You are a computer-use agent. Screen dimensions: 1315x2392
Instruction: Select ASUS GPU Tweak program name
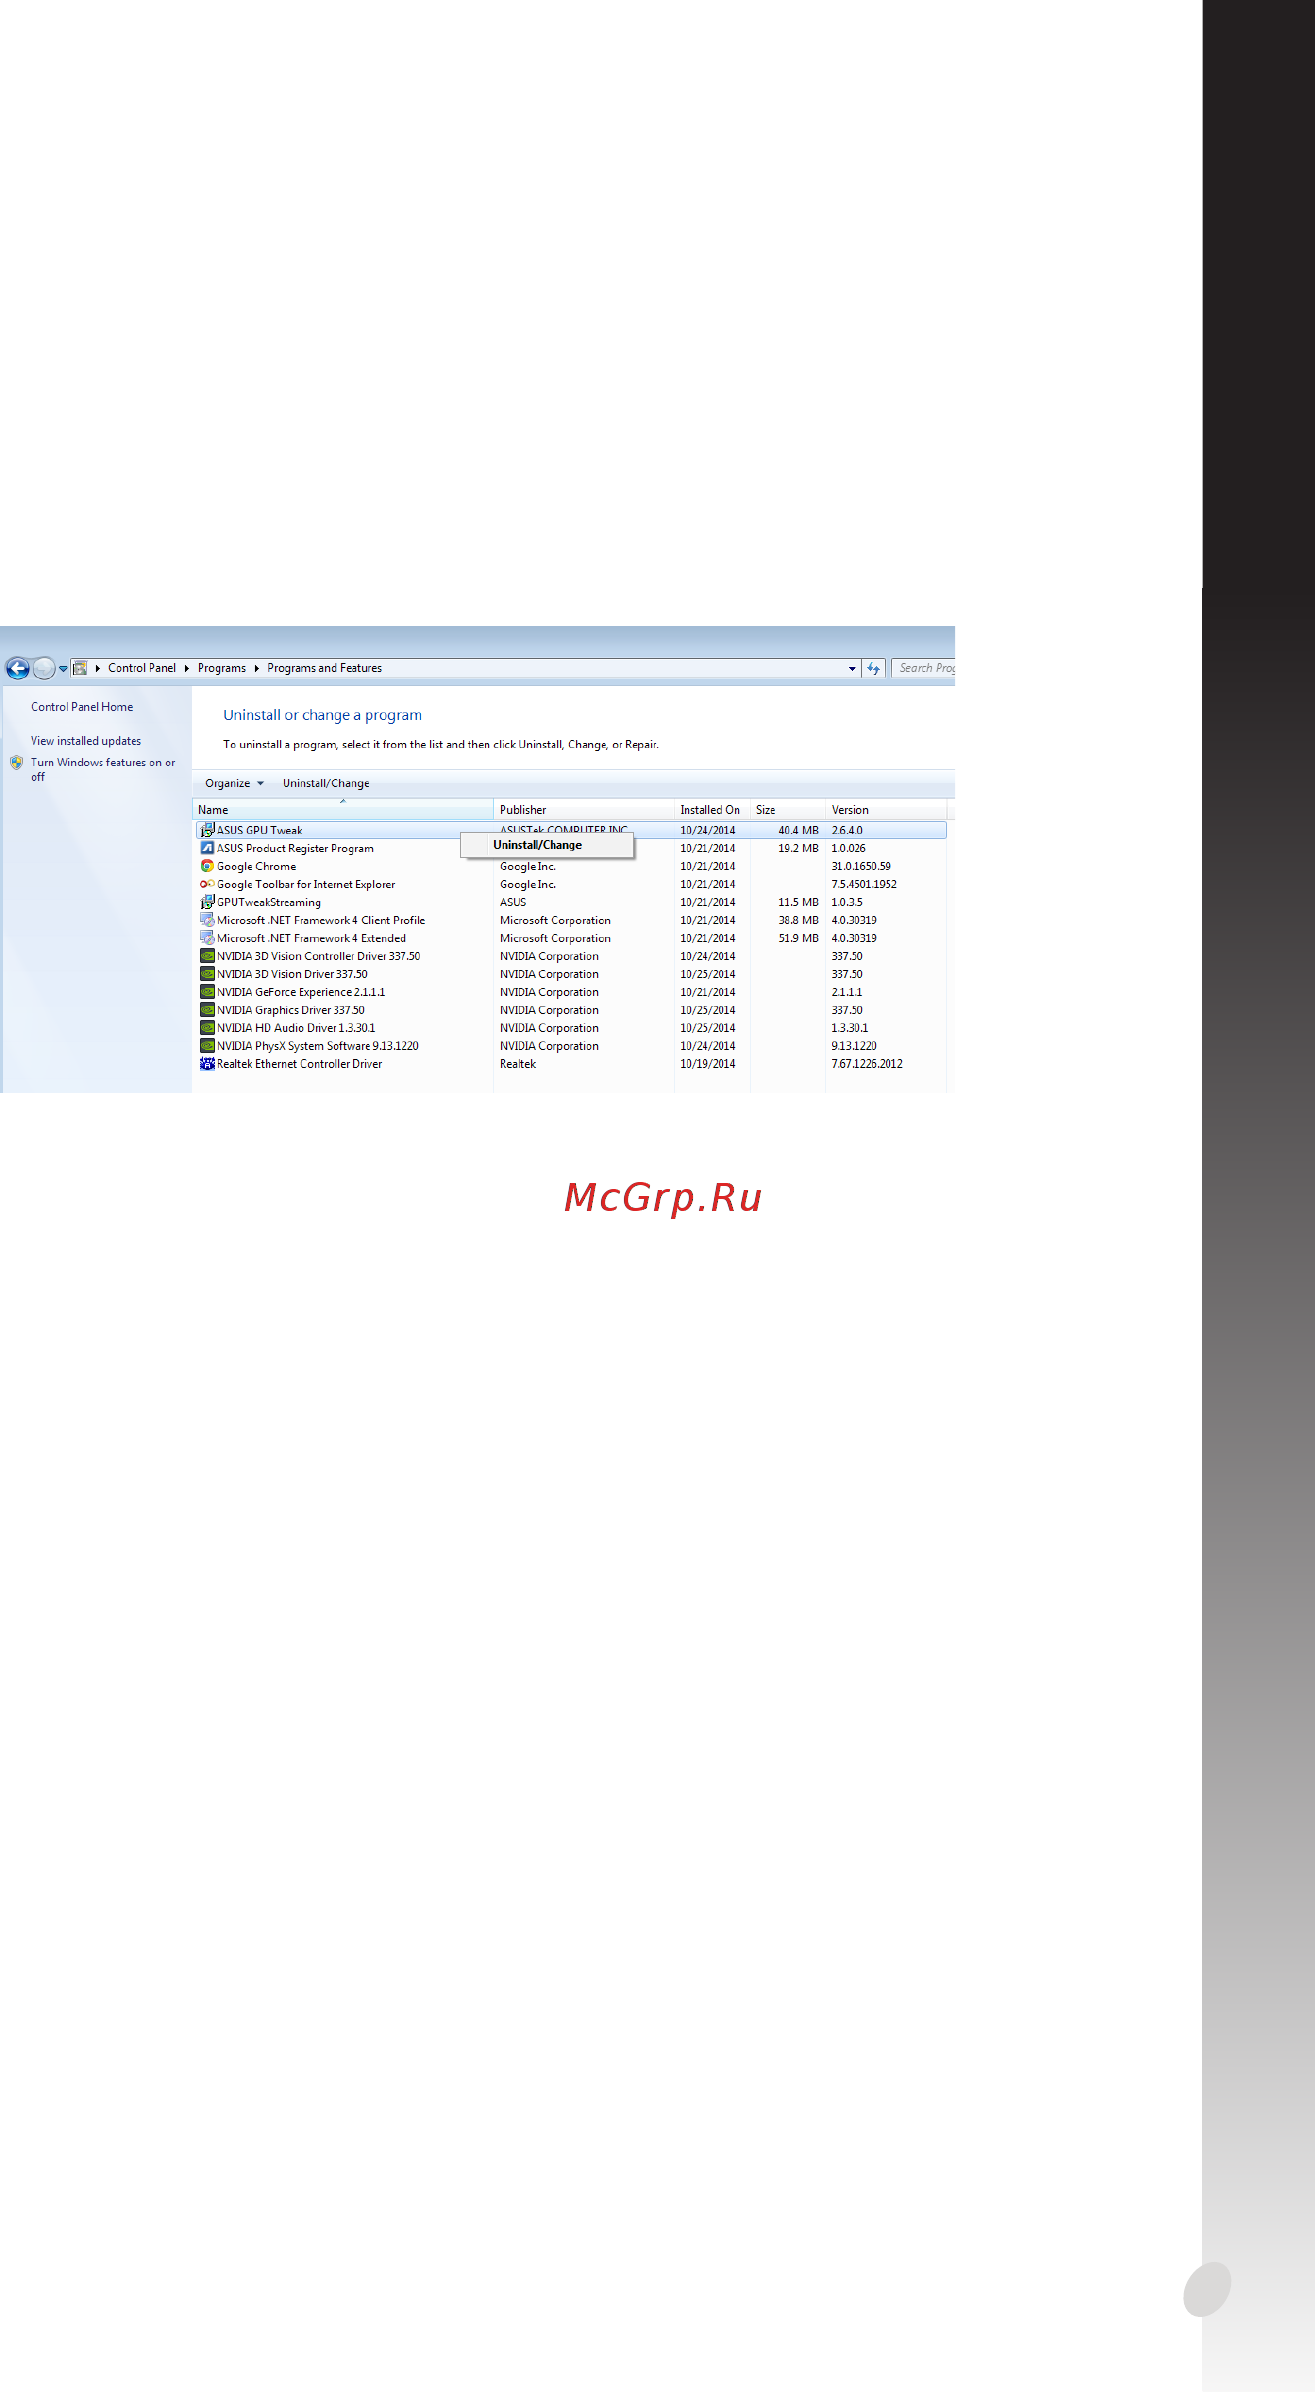click(x=259, y=830)
